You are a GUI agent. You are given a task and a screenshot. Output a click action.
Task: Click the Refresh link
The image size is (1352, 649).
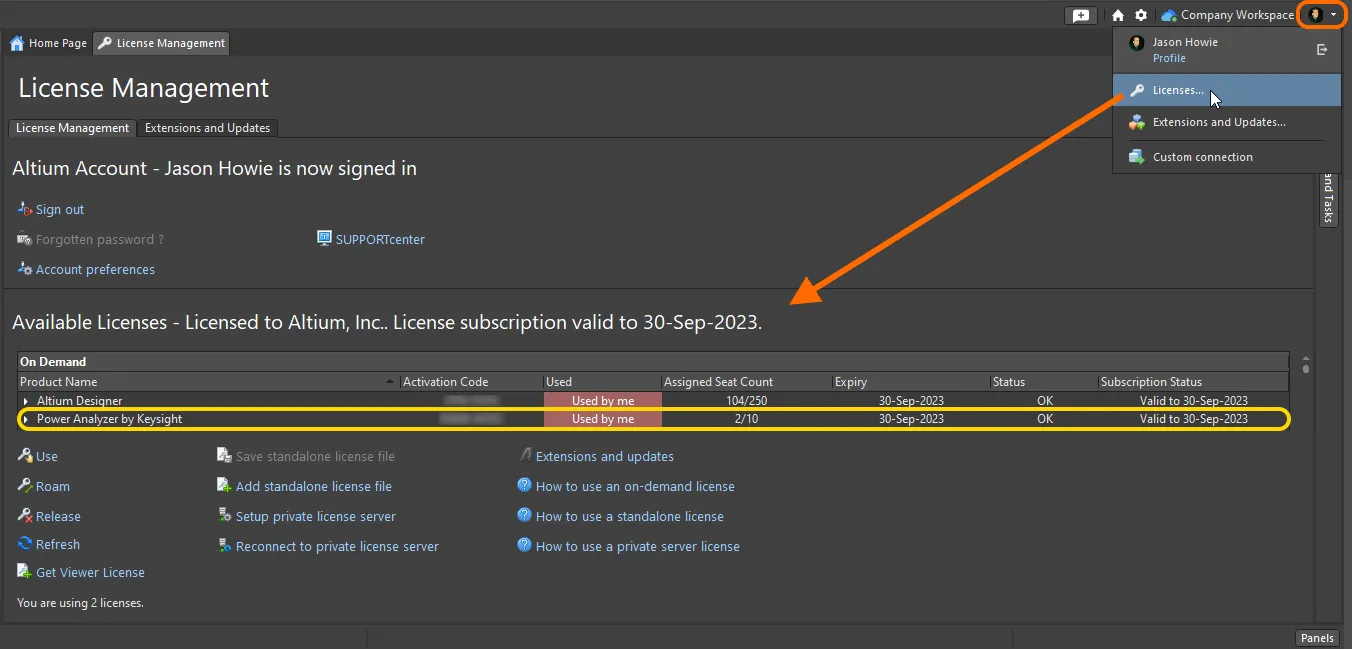tap(58, 545)
